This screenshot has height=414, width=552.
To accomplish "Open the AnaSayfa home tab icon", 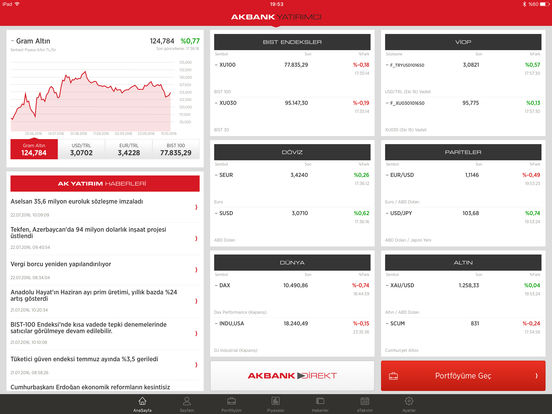I will (142, 404).
